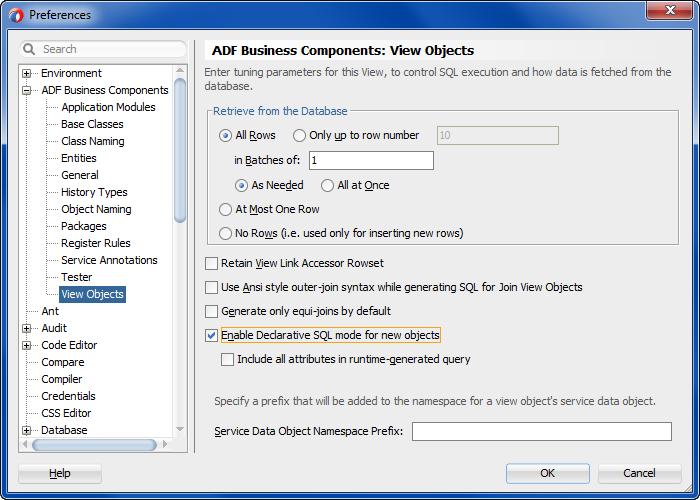This screenshot has height=500, width=700.
Task: Open Application Modules preferences
Action: tap(108, 107)
